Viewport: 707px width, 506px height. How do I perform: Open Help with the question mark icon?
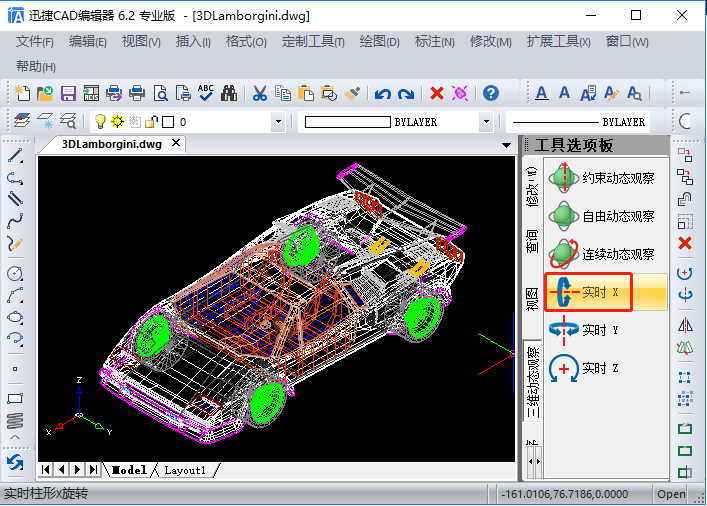pyautogui.click(x=491, y=93)
